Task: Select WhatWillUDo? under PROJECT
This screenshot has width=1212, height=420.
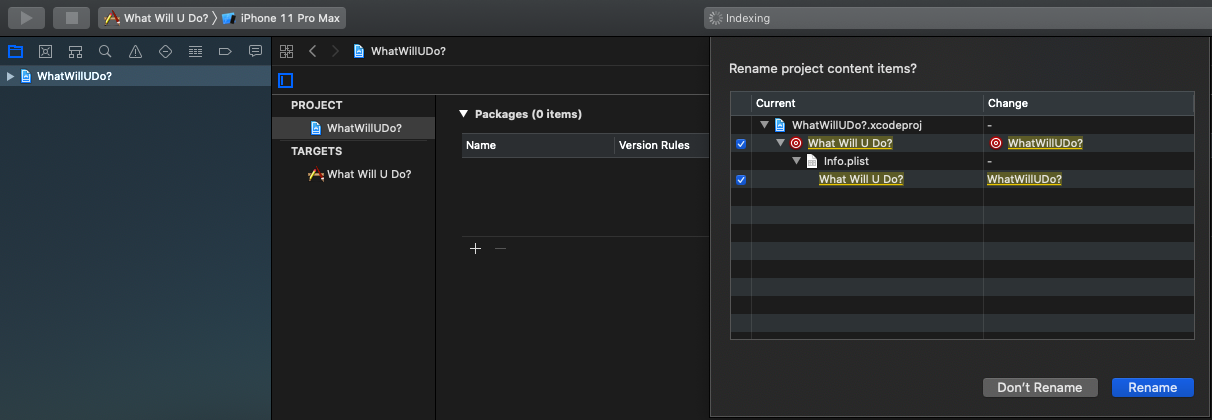Action: (354, 128)
